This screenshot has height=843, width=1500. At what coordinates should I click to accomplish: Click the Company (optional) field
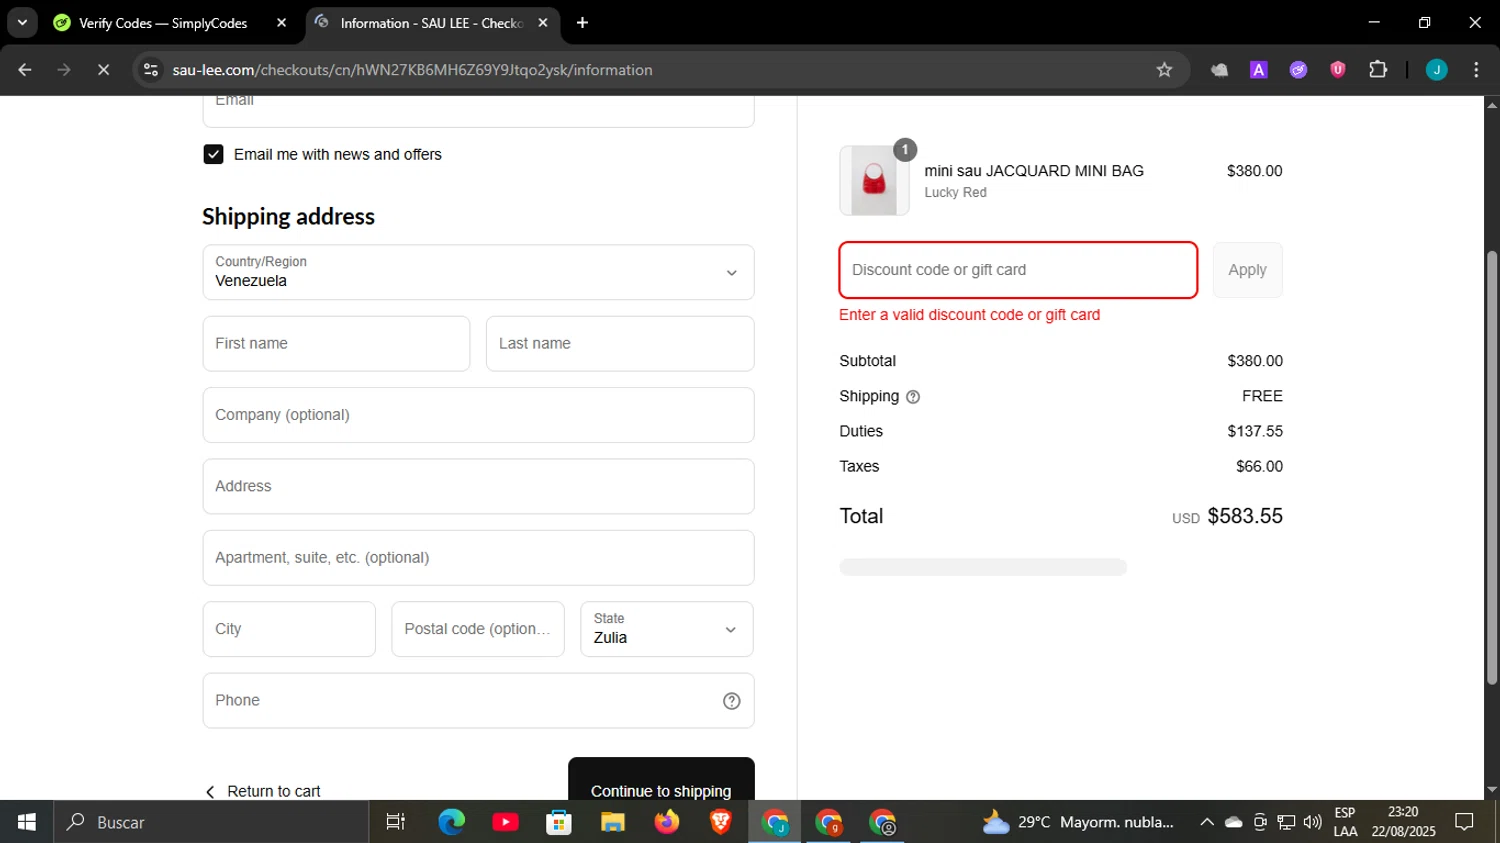(478, 415)
